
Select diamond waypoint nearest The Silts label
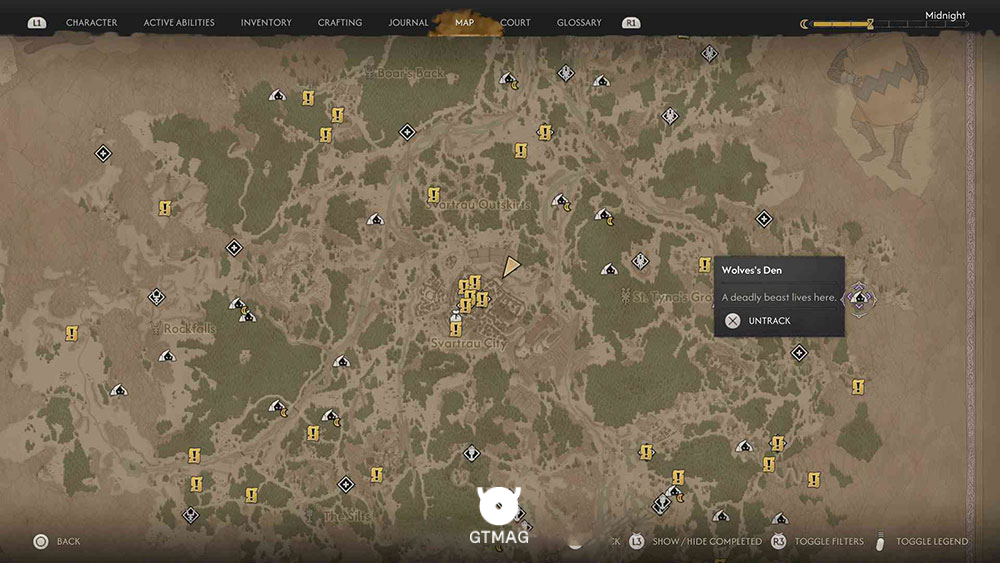(346, 485)
